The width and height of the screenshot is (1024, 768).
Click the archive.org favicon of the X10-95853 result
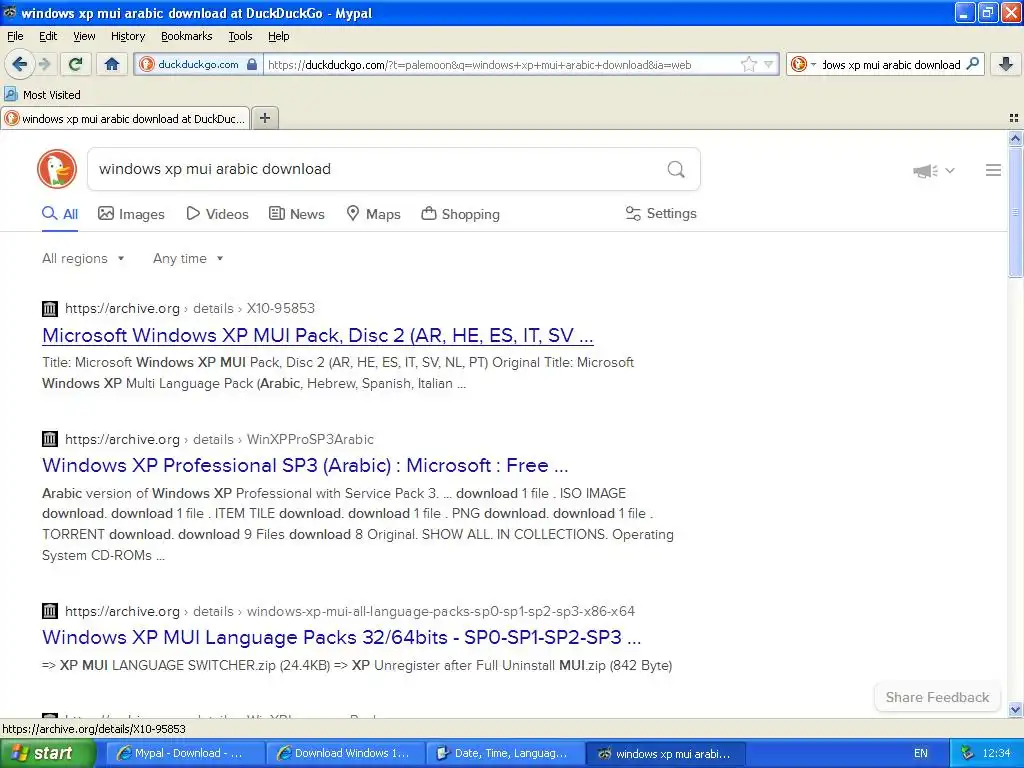[x=50, y=308]
